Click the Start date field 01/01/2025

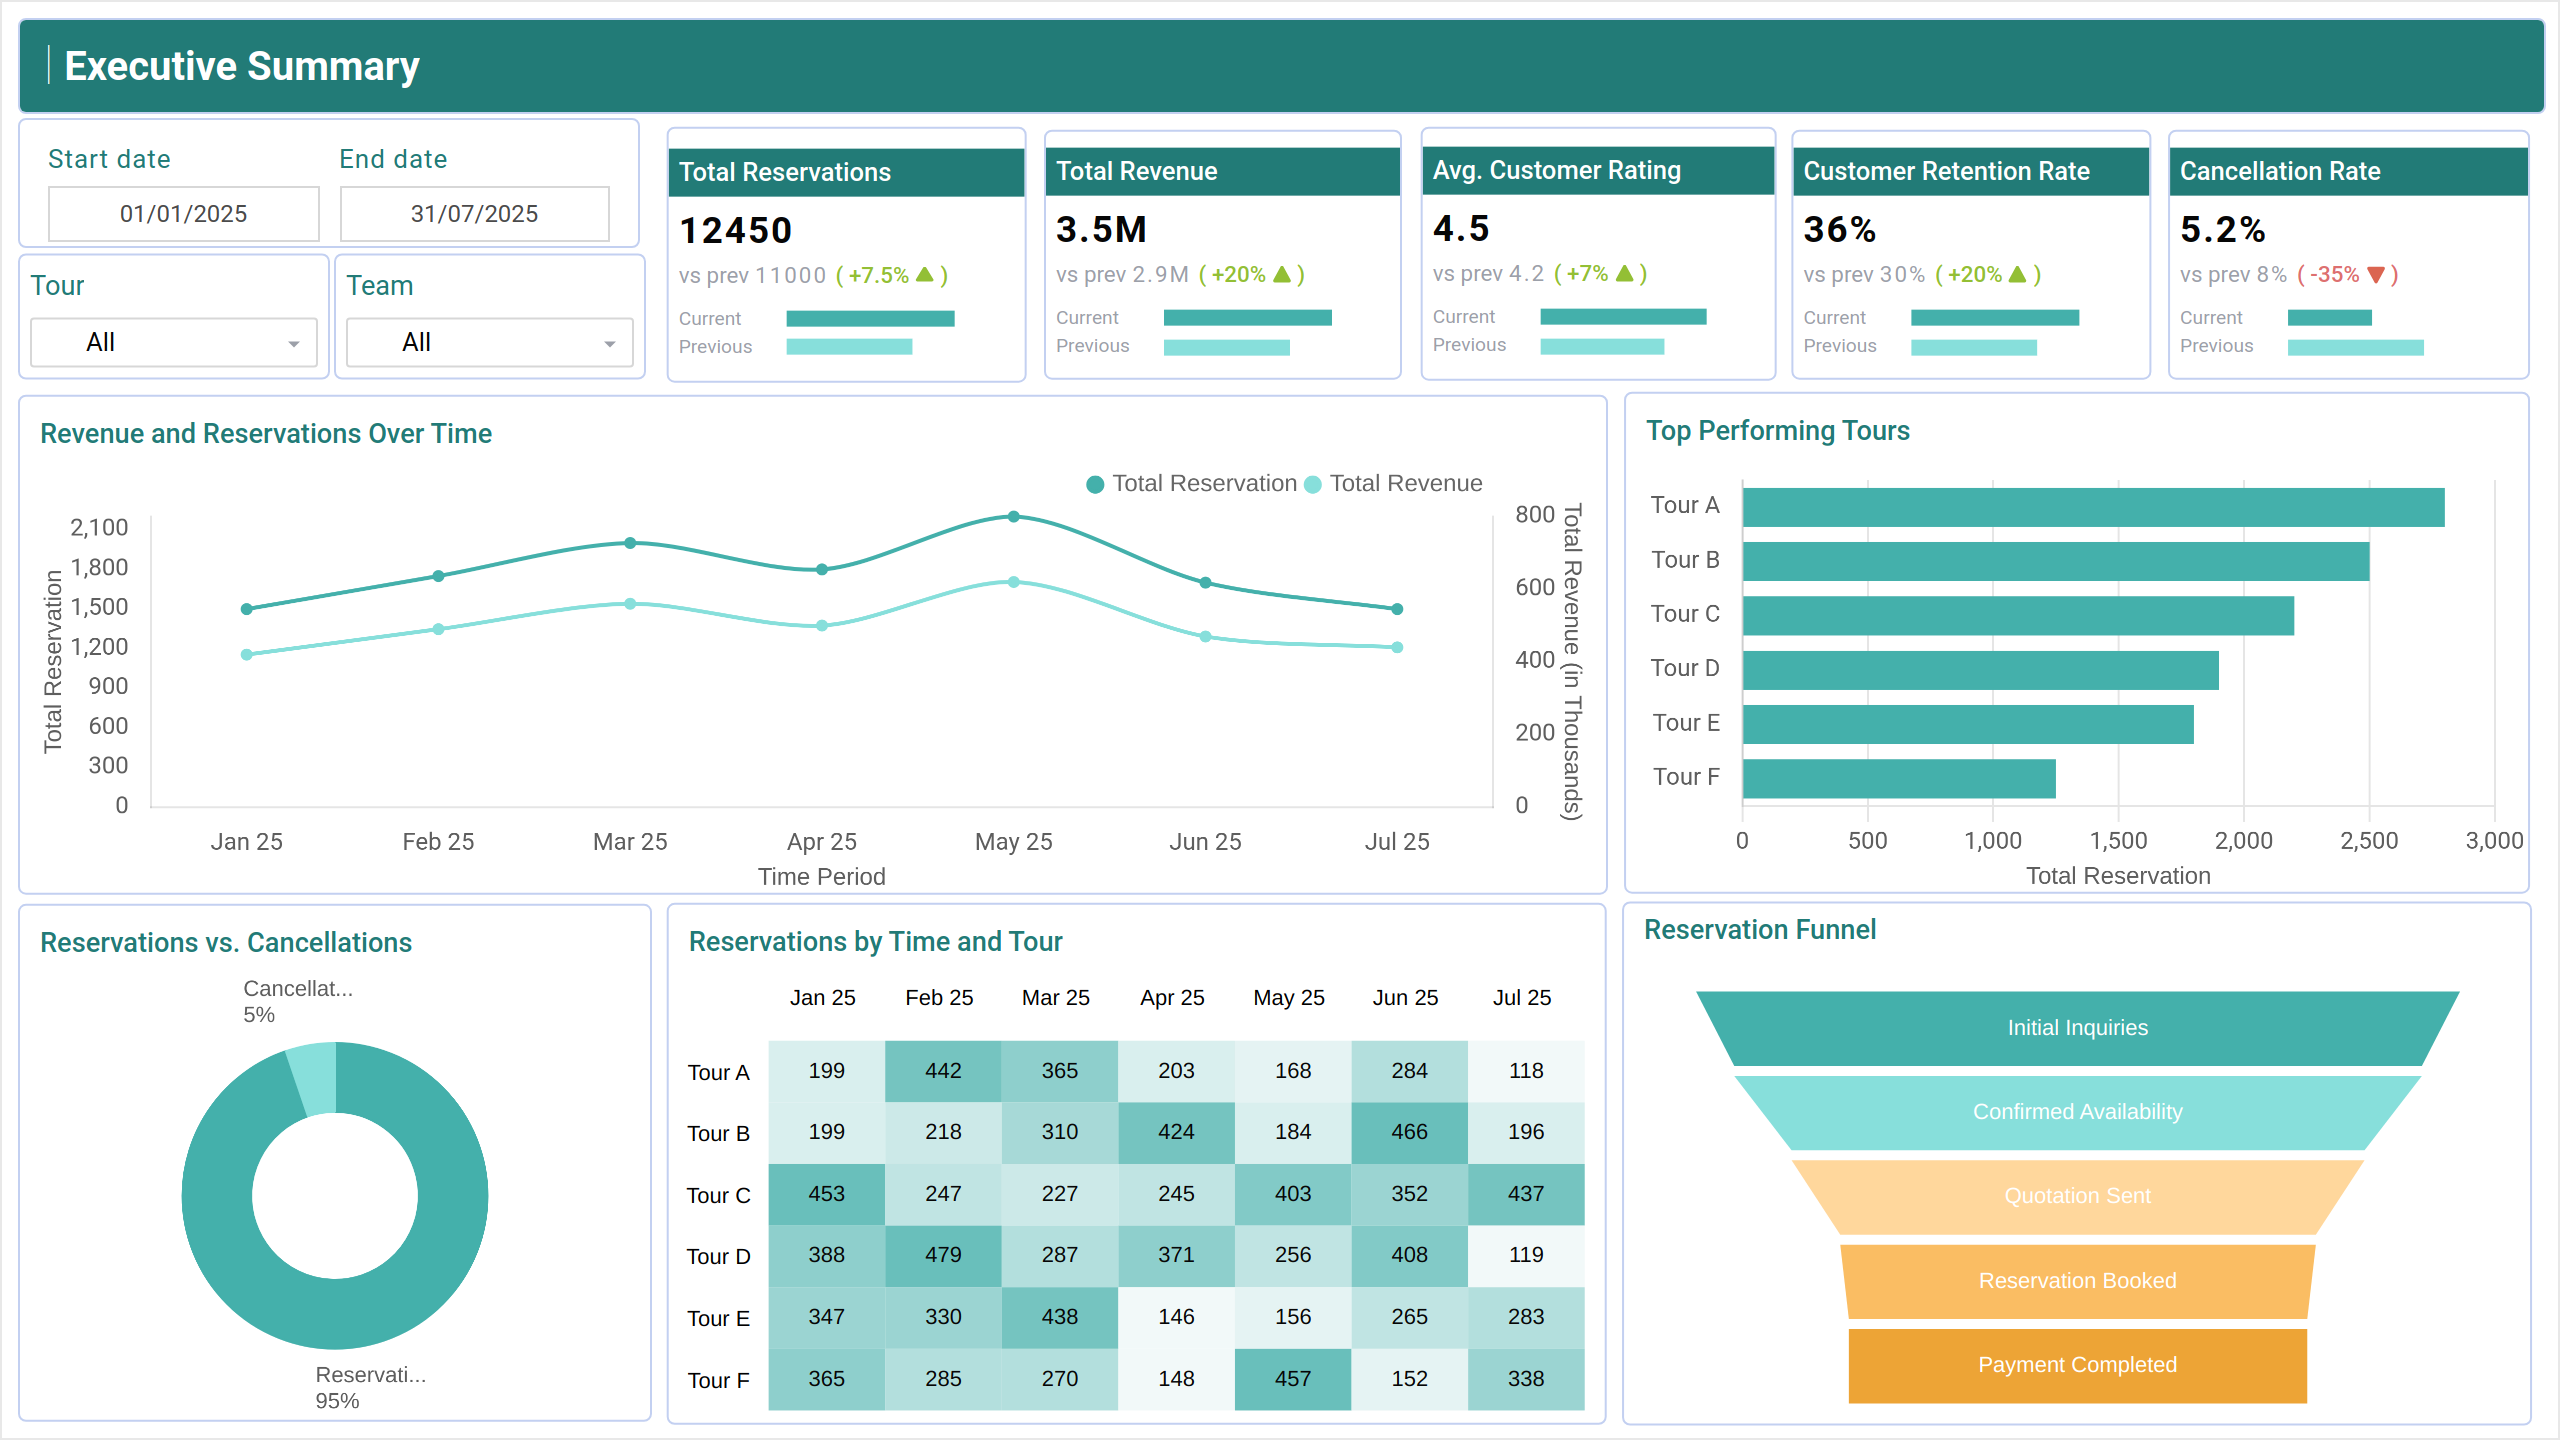point(184,213)
